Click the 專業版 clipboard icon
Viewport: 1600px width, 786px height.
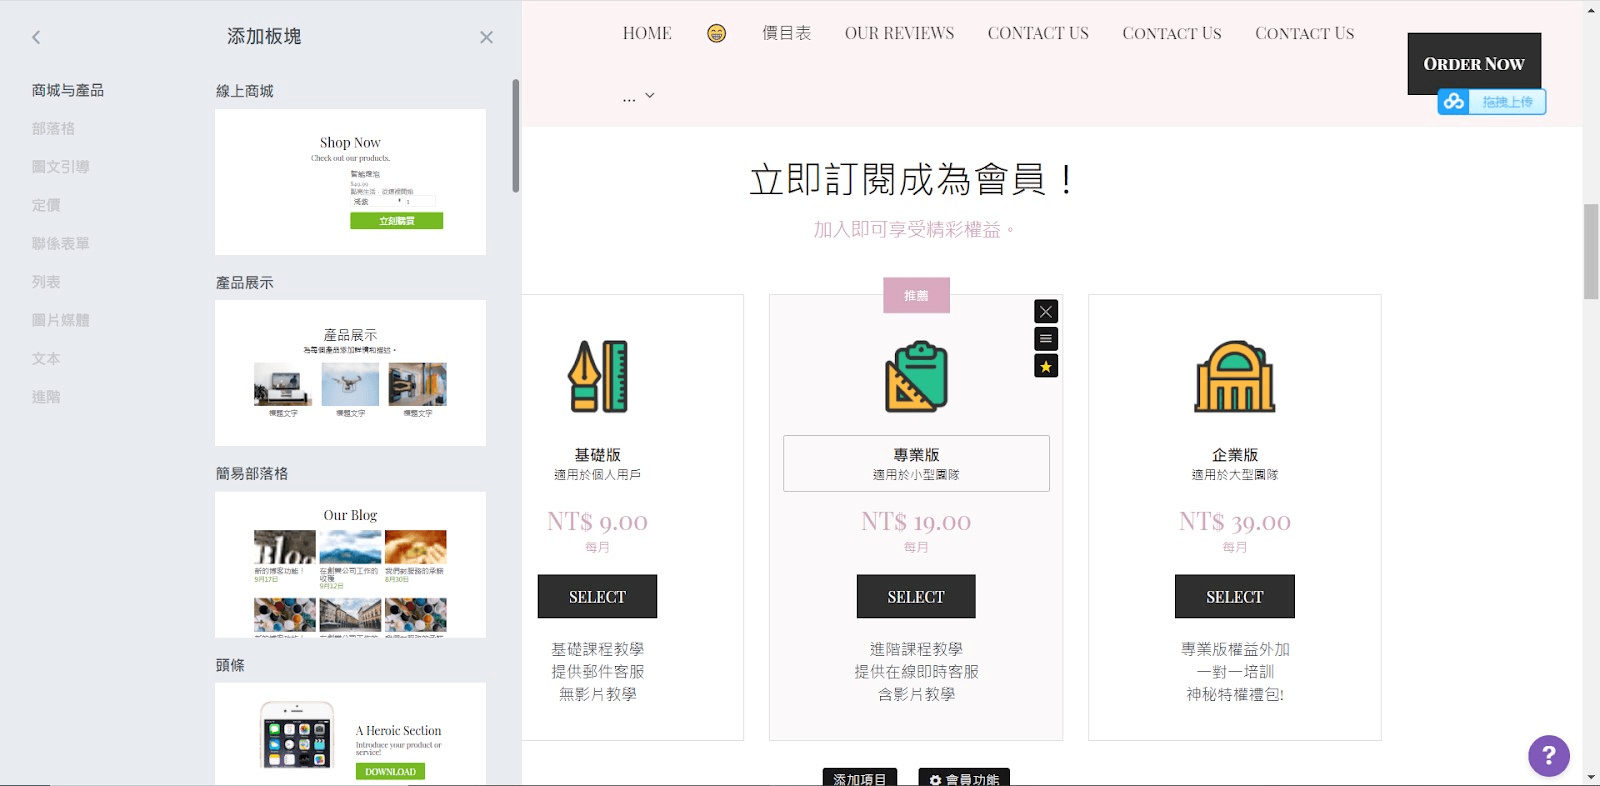(916, 376)
